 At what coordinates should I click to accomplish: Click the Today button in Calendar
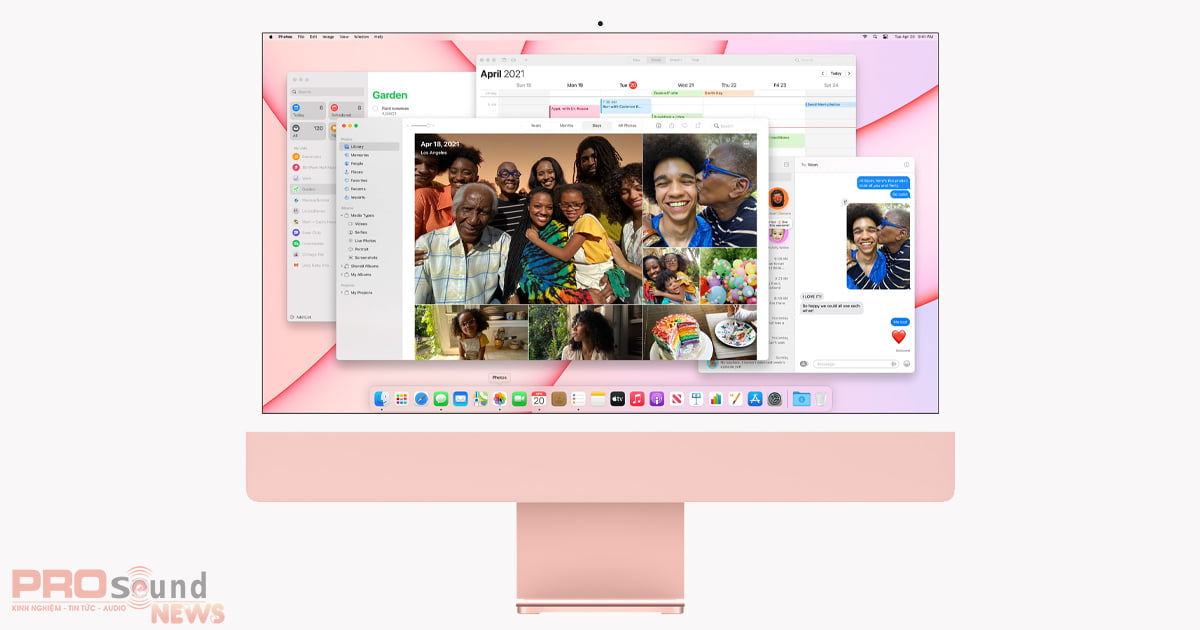(836, 73)
